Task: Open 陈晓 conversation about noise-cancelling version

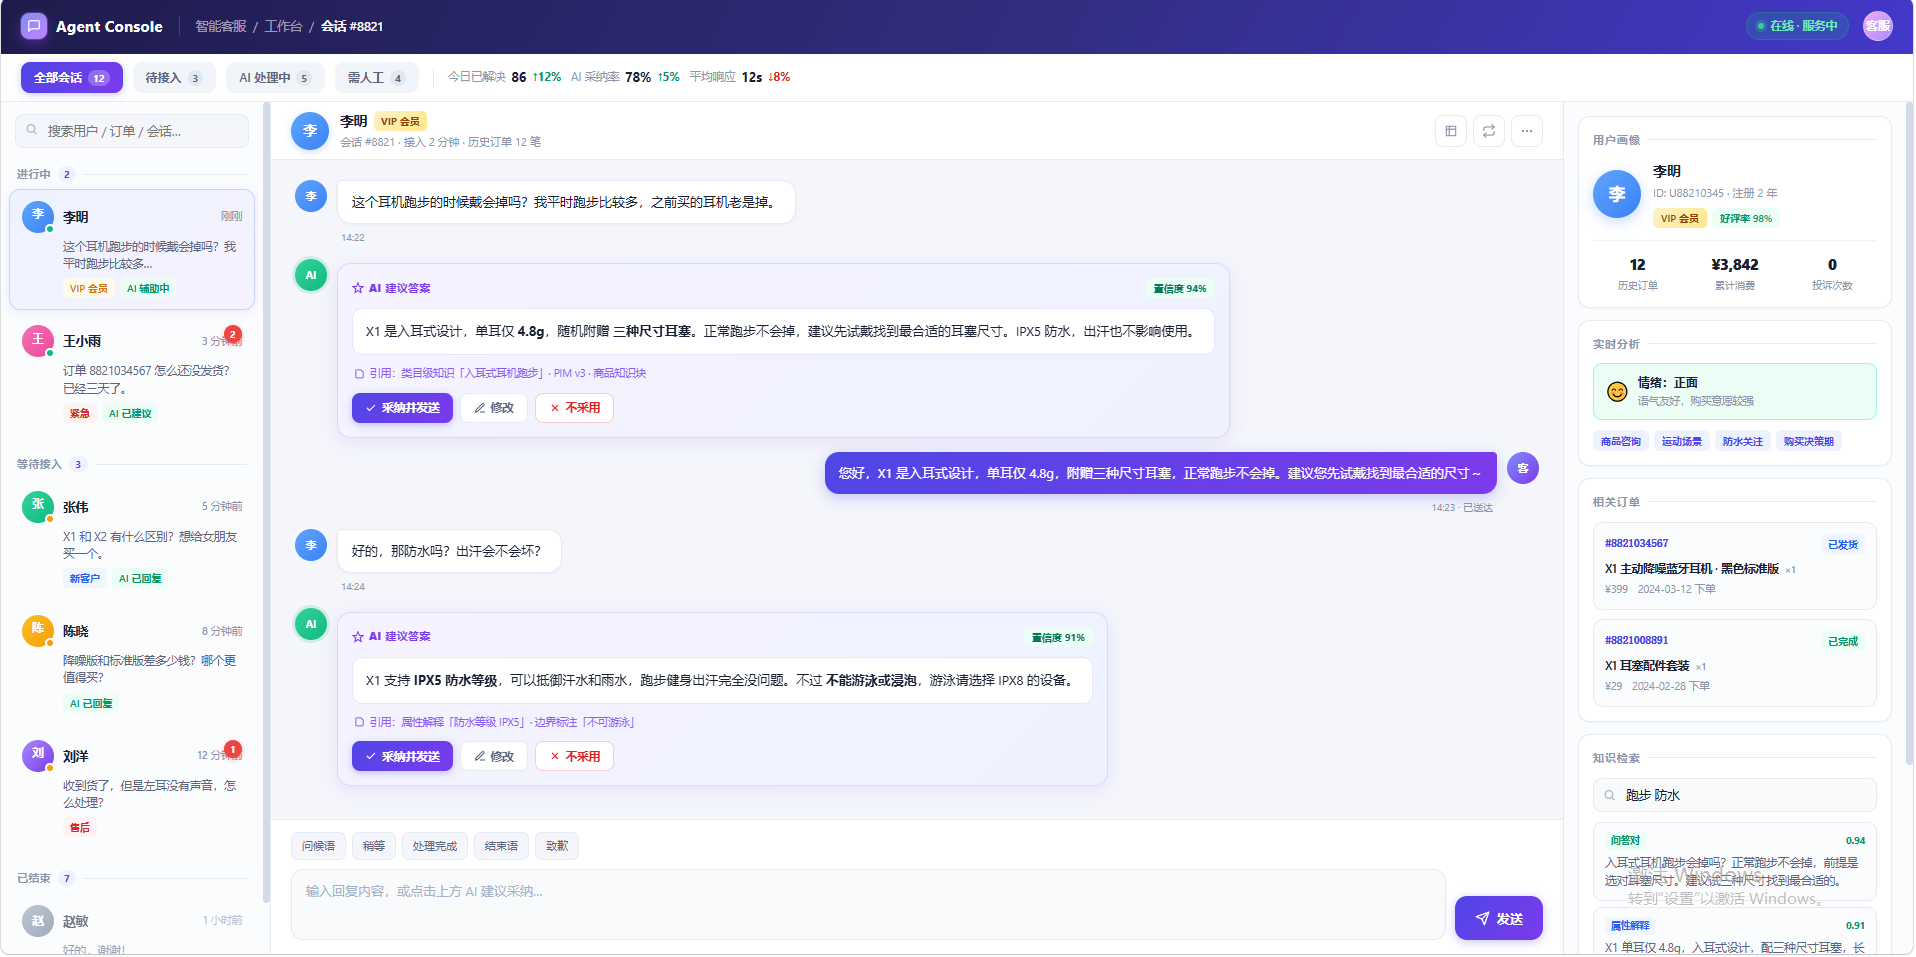Action: point(132,665)
